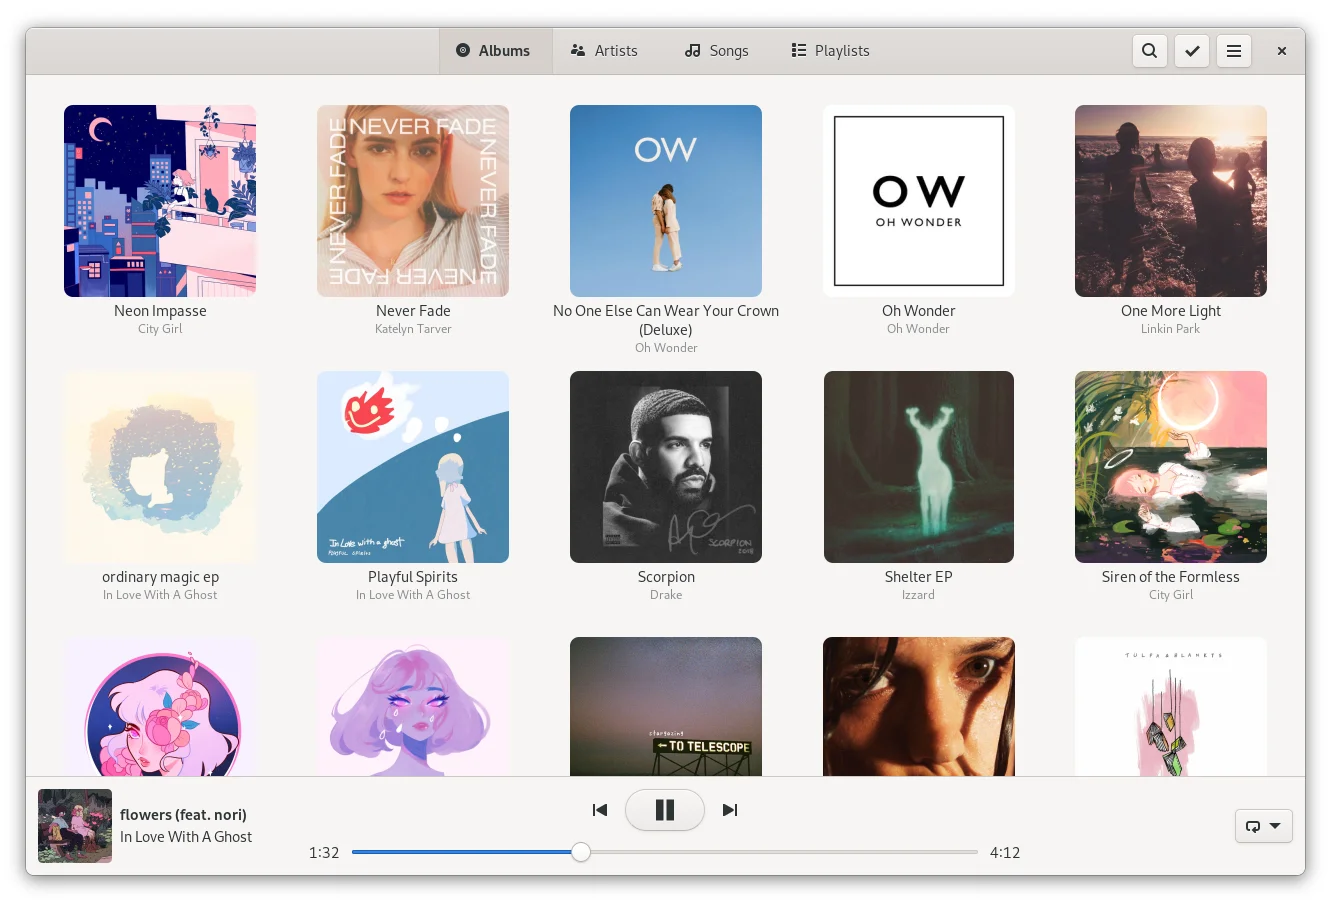Switch to the Songs tab
The image size is (1331, 904).
click(x=716, y=51)
